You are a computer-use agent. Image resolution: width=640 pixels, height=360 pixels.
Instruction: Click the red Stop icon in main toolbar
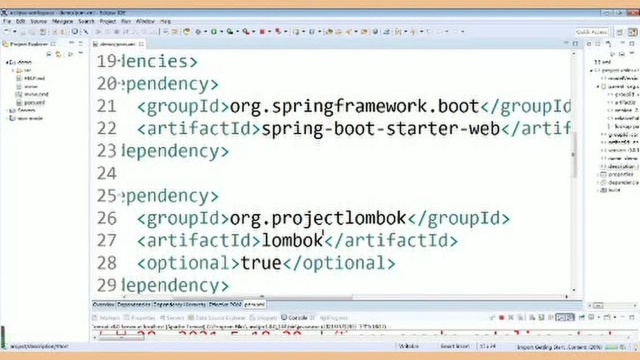tap(262, 31)
